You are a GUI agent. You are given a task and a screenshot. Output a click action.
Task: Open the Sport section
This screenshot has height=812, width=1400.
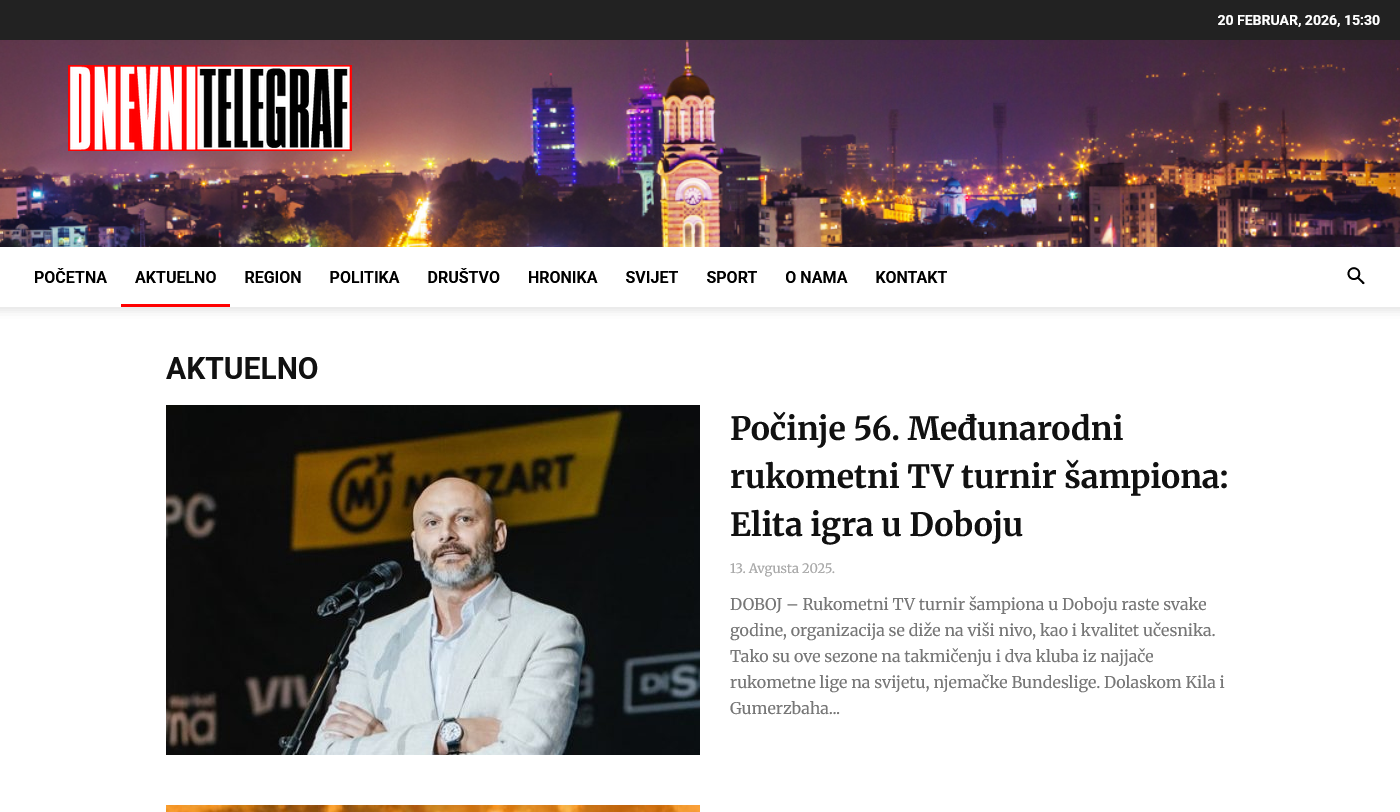tap(731, 277)
